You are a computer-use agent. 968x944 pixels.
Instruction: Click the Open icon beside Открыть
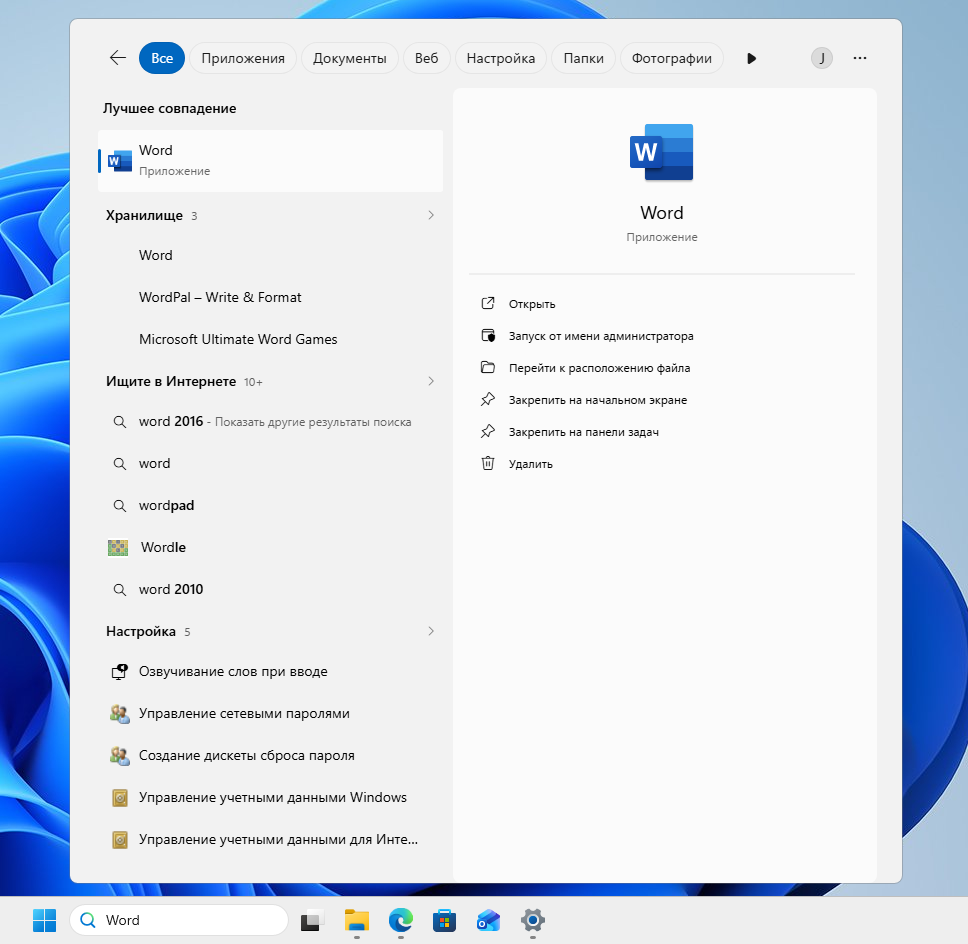pyautogui.click(x=488, y=303)
